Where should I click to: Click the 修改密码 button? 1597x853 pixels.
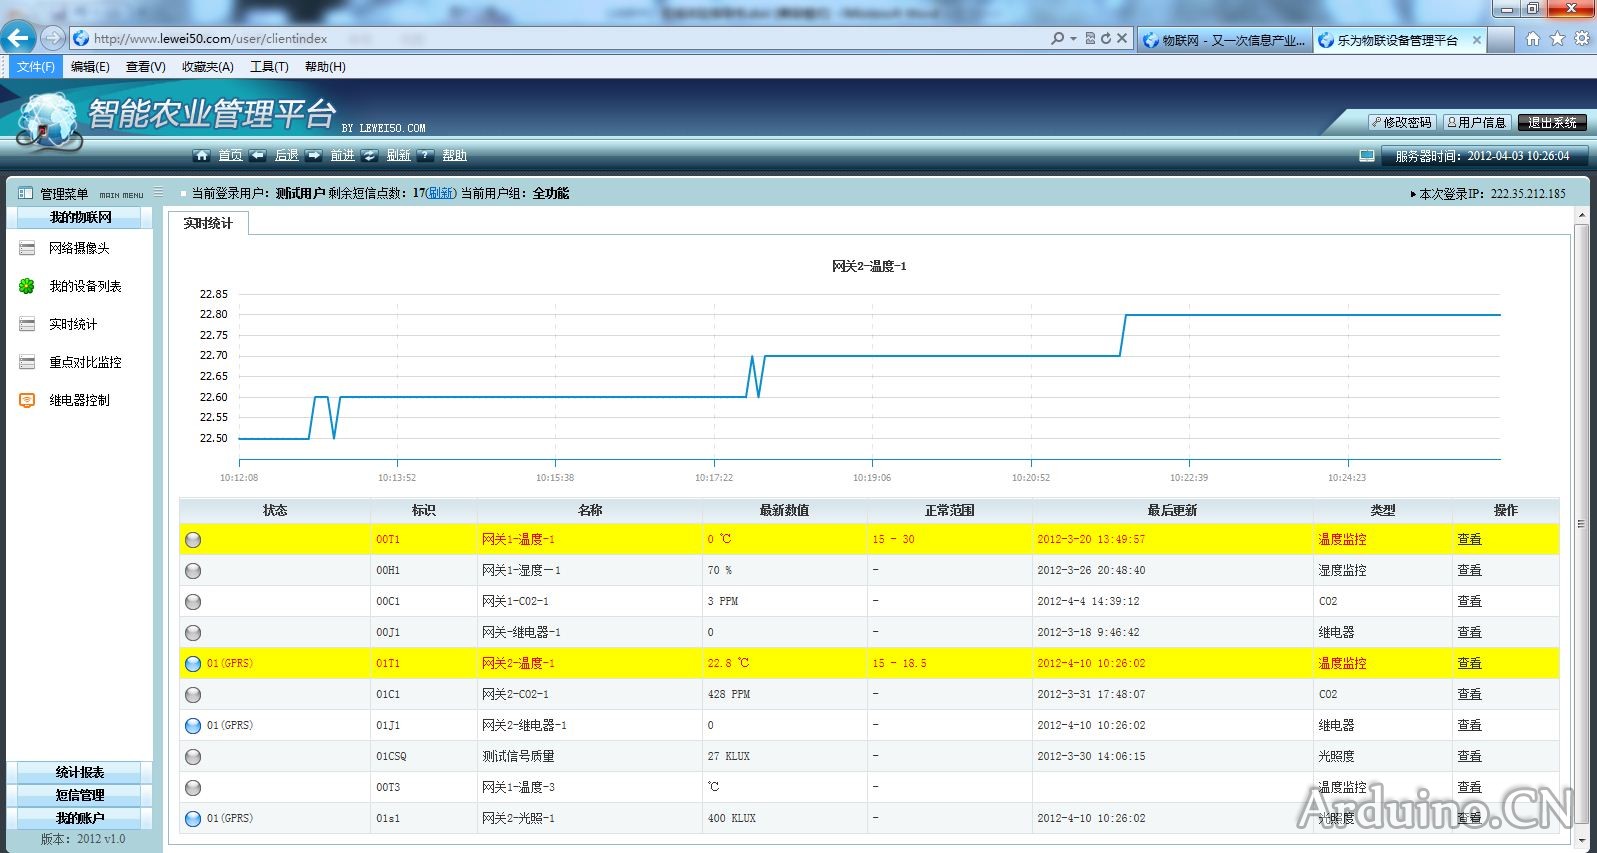[1402, 122]
